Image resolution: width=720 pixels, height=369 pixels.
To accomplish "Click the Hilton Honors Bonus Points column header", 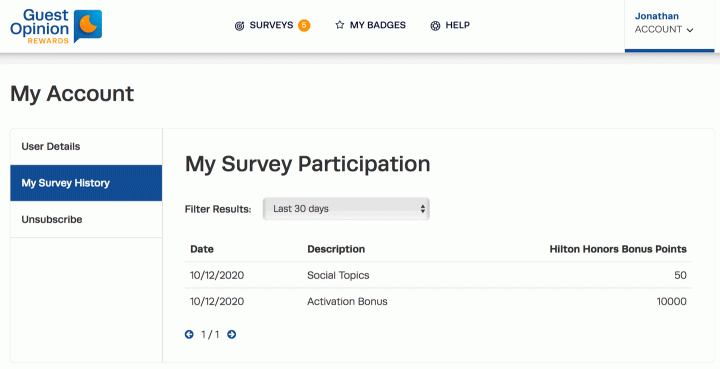I will (618, 249).
